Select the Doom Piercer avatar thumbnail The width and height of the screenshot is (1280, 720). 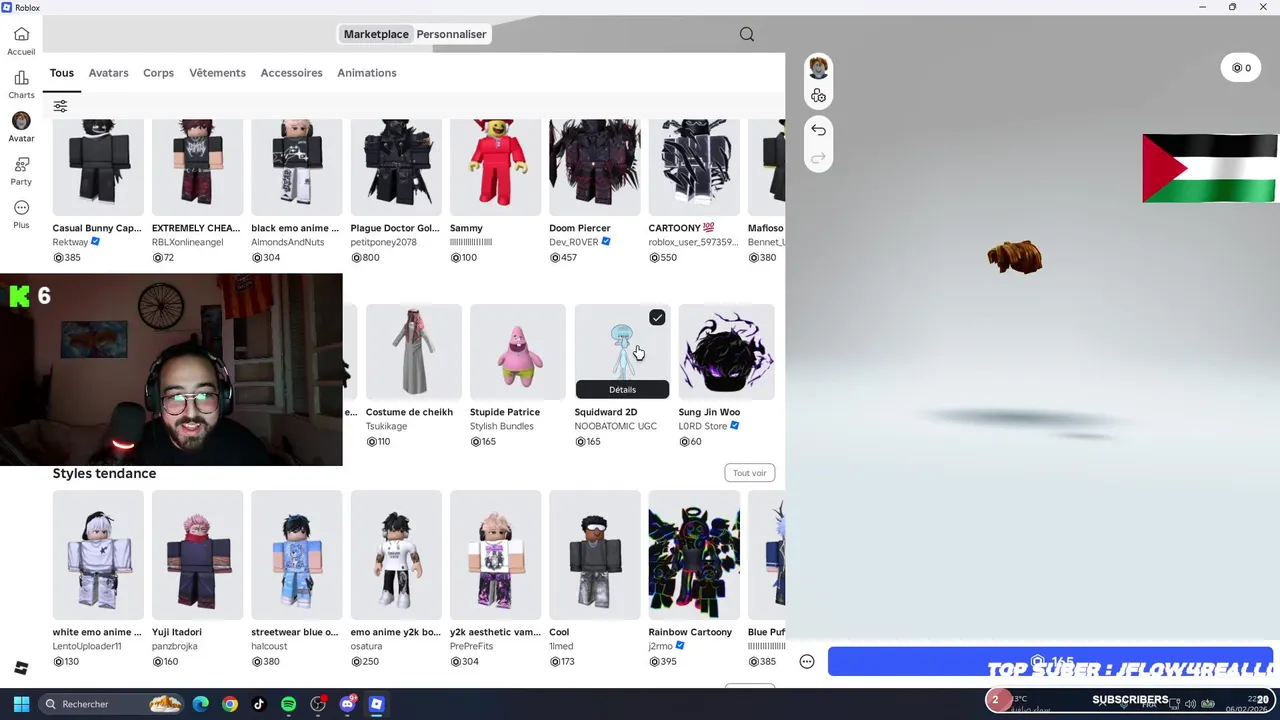(594, 167)
